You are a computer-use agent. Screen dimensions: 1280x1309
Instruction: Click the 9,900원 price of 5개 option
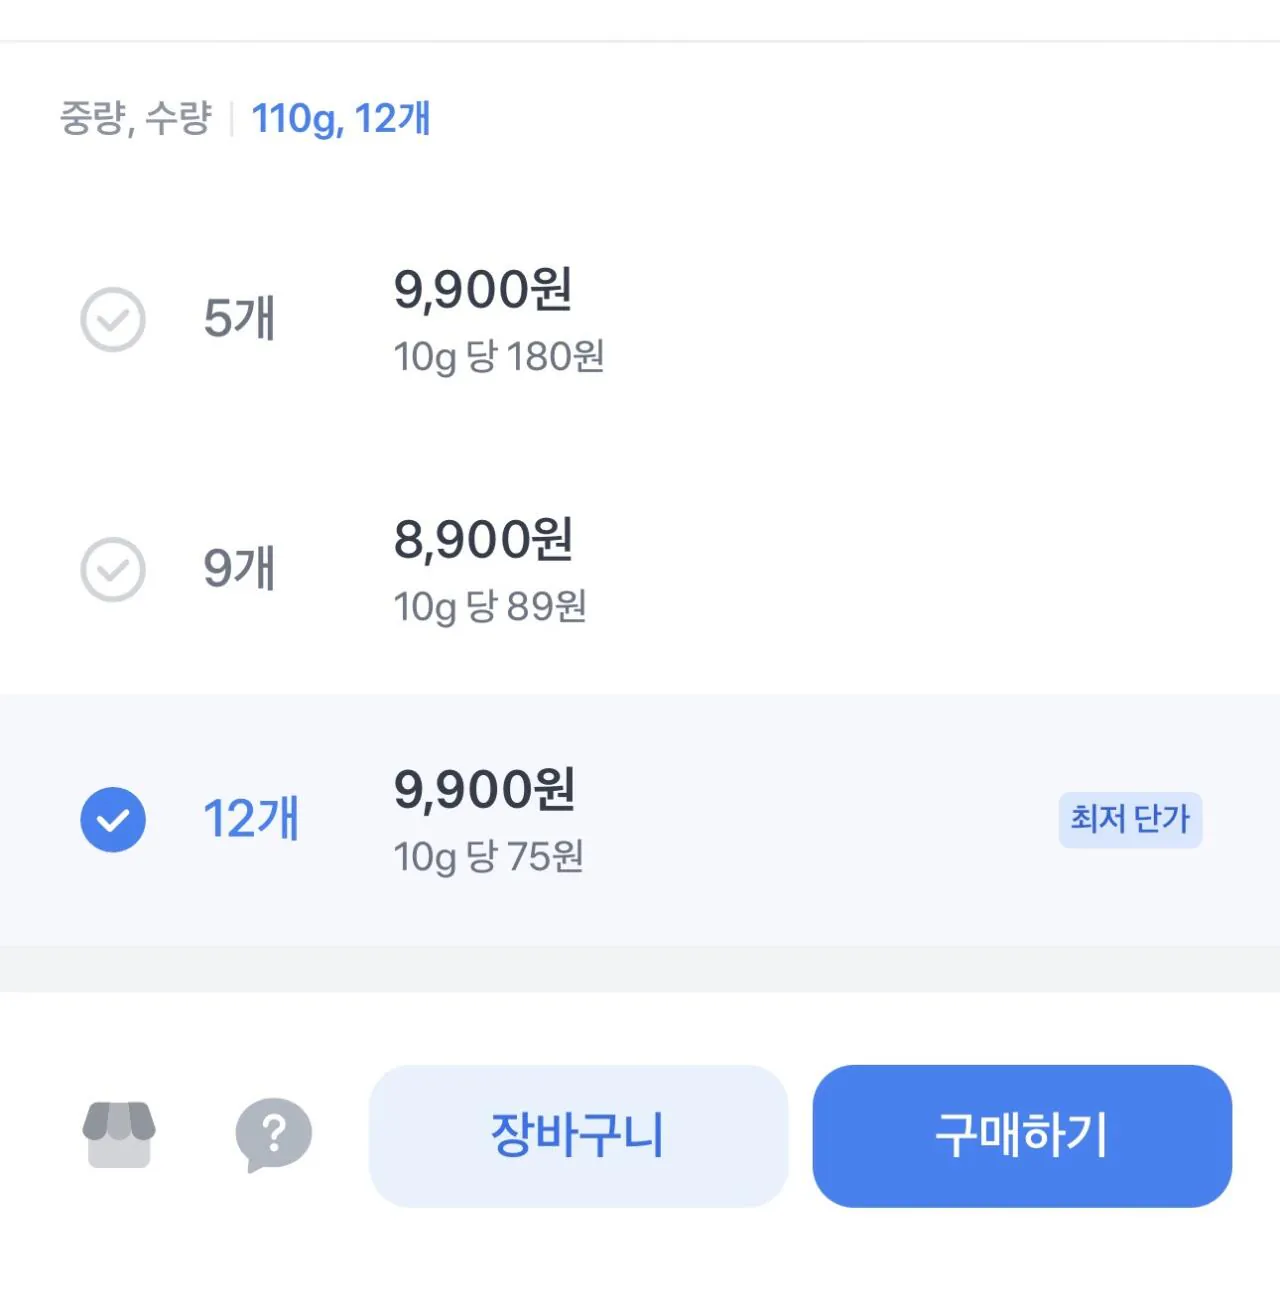pos(483,290)
